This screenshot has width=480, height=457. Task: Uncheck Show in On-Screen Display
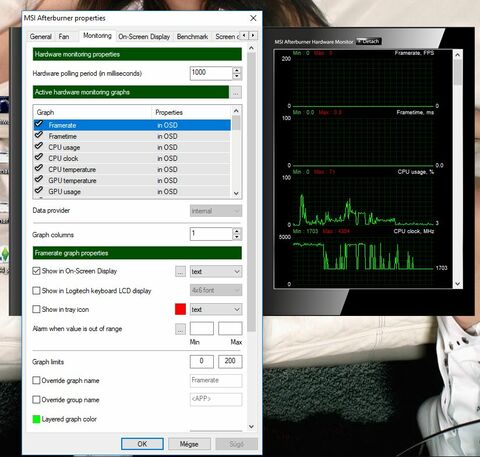click(36, 271)
